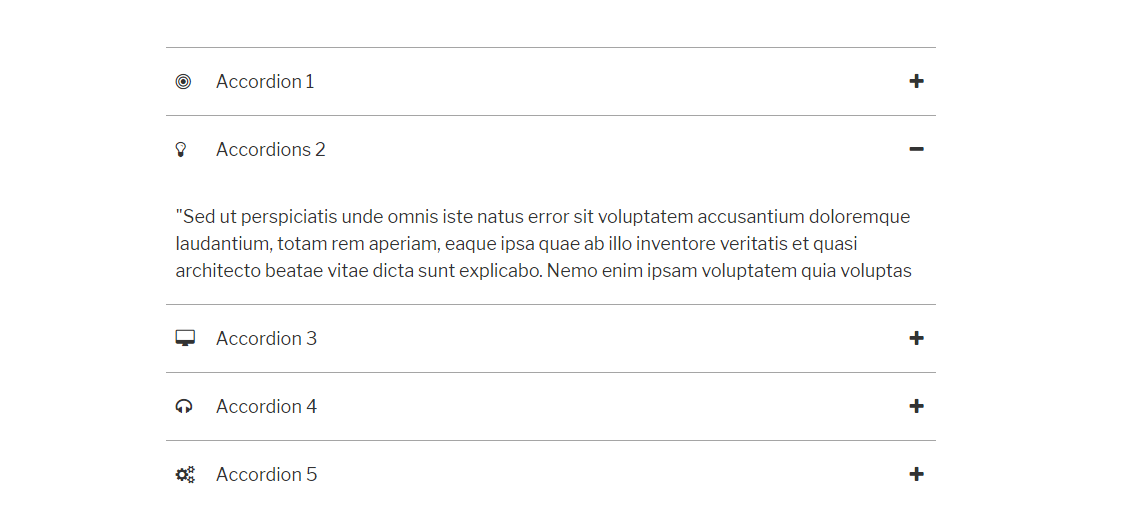The width and height of the screenshot is (1134, 525).
Task: Click the Accordion 4 header label
Action: click(x=266, y=407)
